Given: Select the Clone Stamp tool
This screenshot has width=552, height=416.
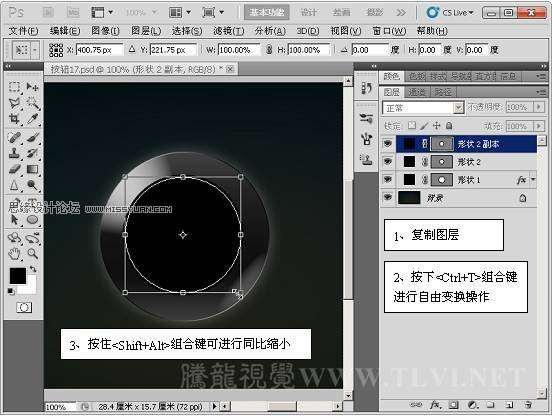Looking at the screenshot, I should (14, 153).
